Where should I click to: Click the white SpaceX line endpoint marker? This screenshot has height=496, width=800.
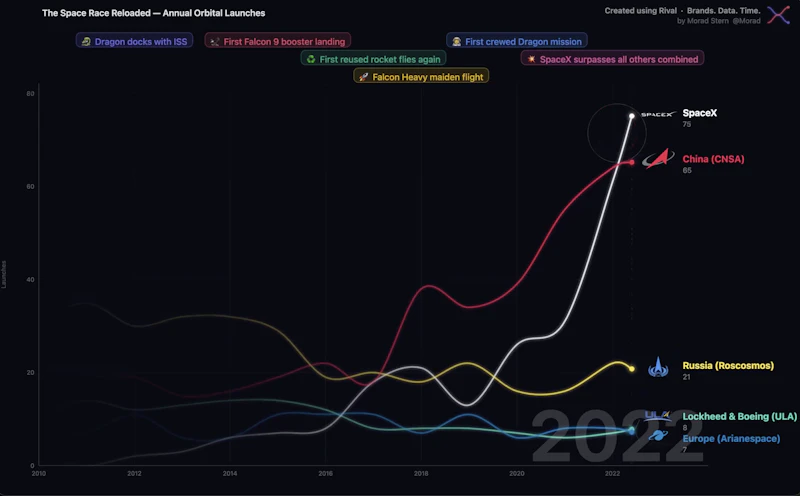coord(632,116)
